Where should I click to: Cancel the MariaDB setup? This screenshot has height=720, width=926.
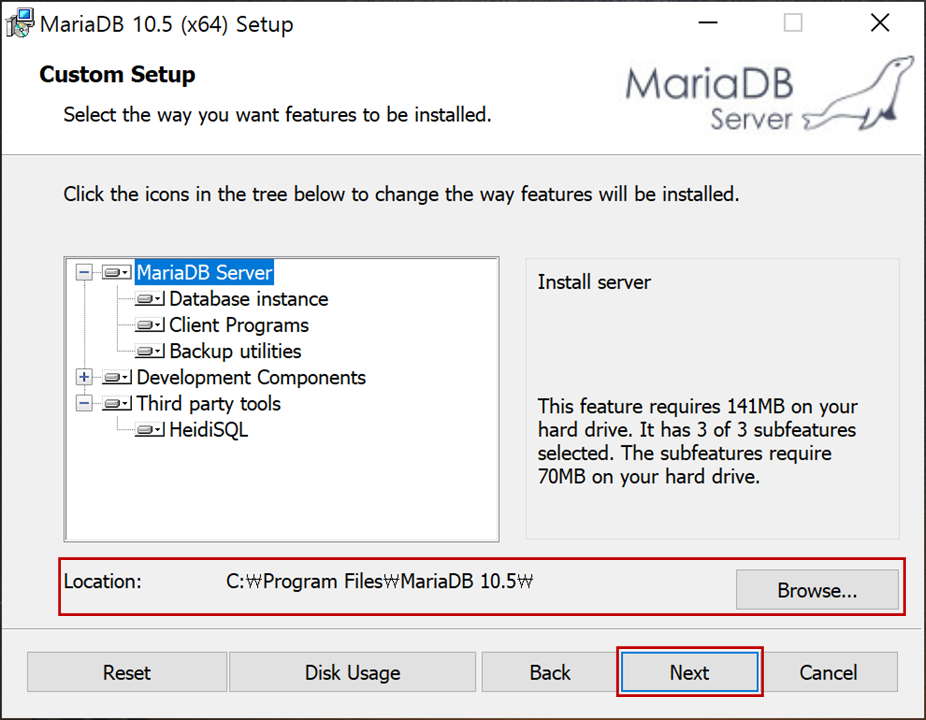point(828,672)
